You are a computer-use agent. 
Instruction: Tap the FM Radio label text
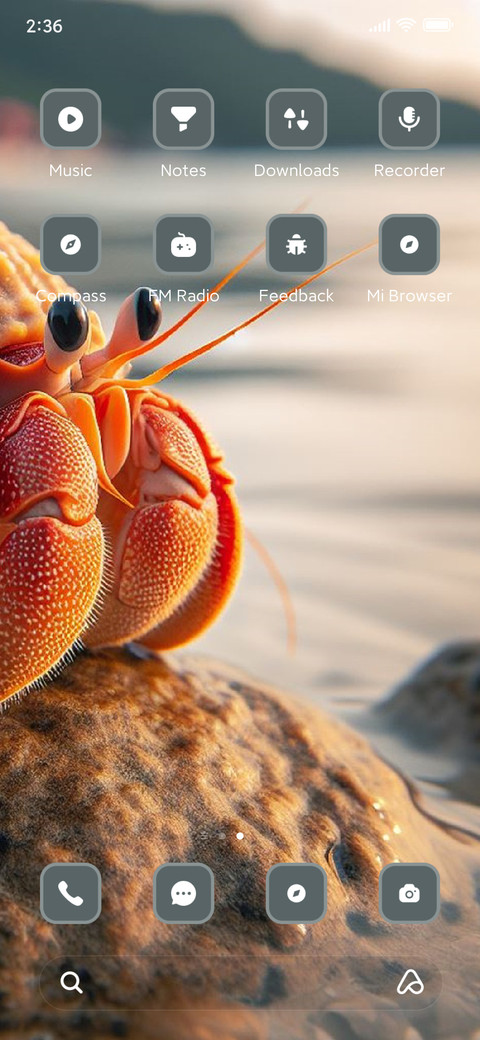tap(184, 296)
